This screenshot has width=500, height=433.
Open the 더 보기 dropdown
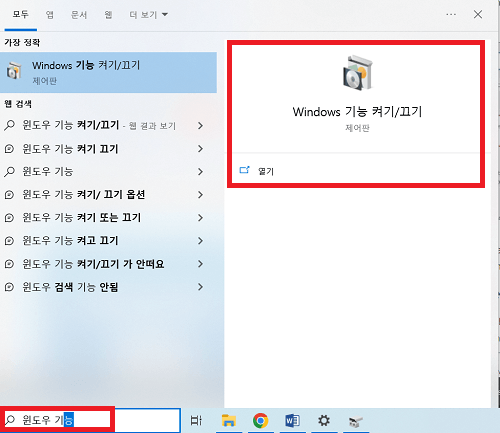148,15
